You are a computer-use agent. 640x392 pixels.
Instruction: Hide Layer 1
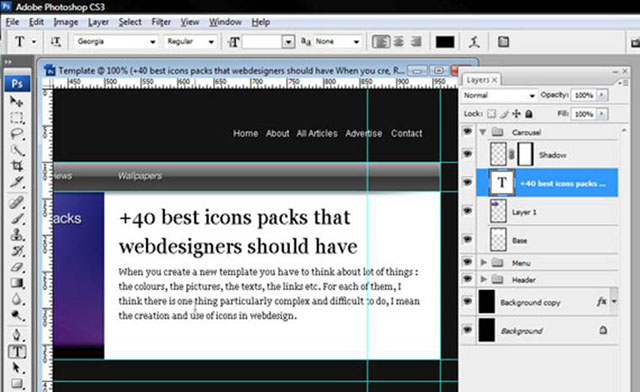point(467,211)
